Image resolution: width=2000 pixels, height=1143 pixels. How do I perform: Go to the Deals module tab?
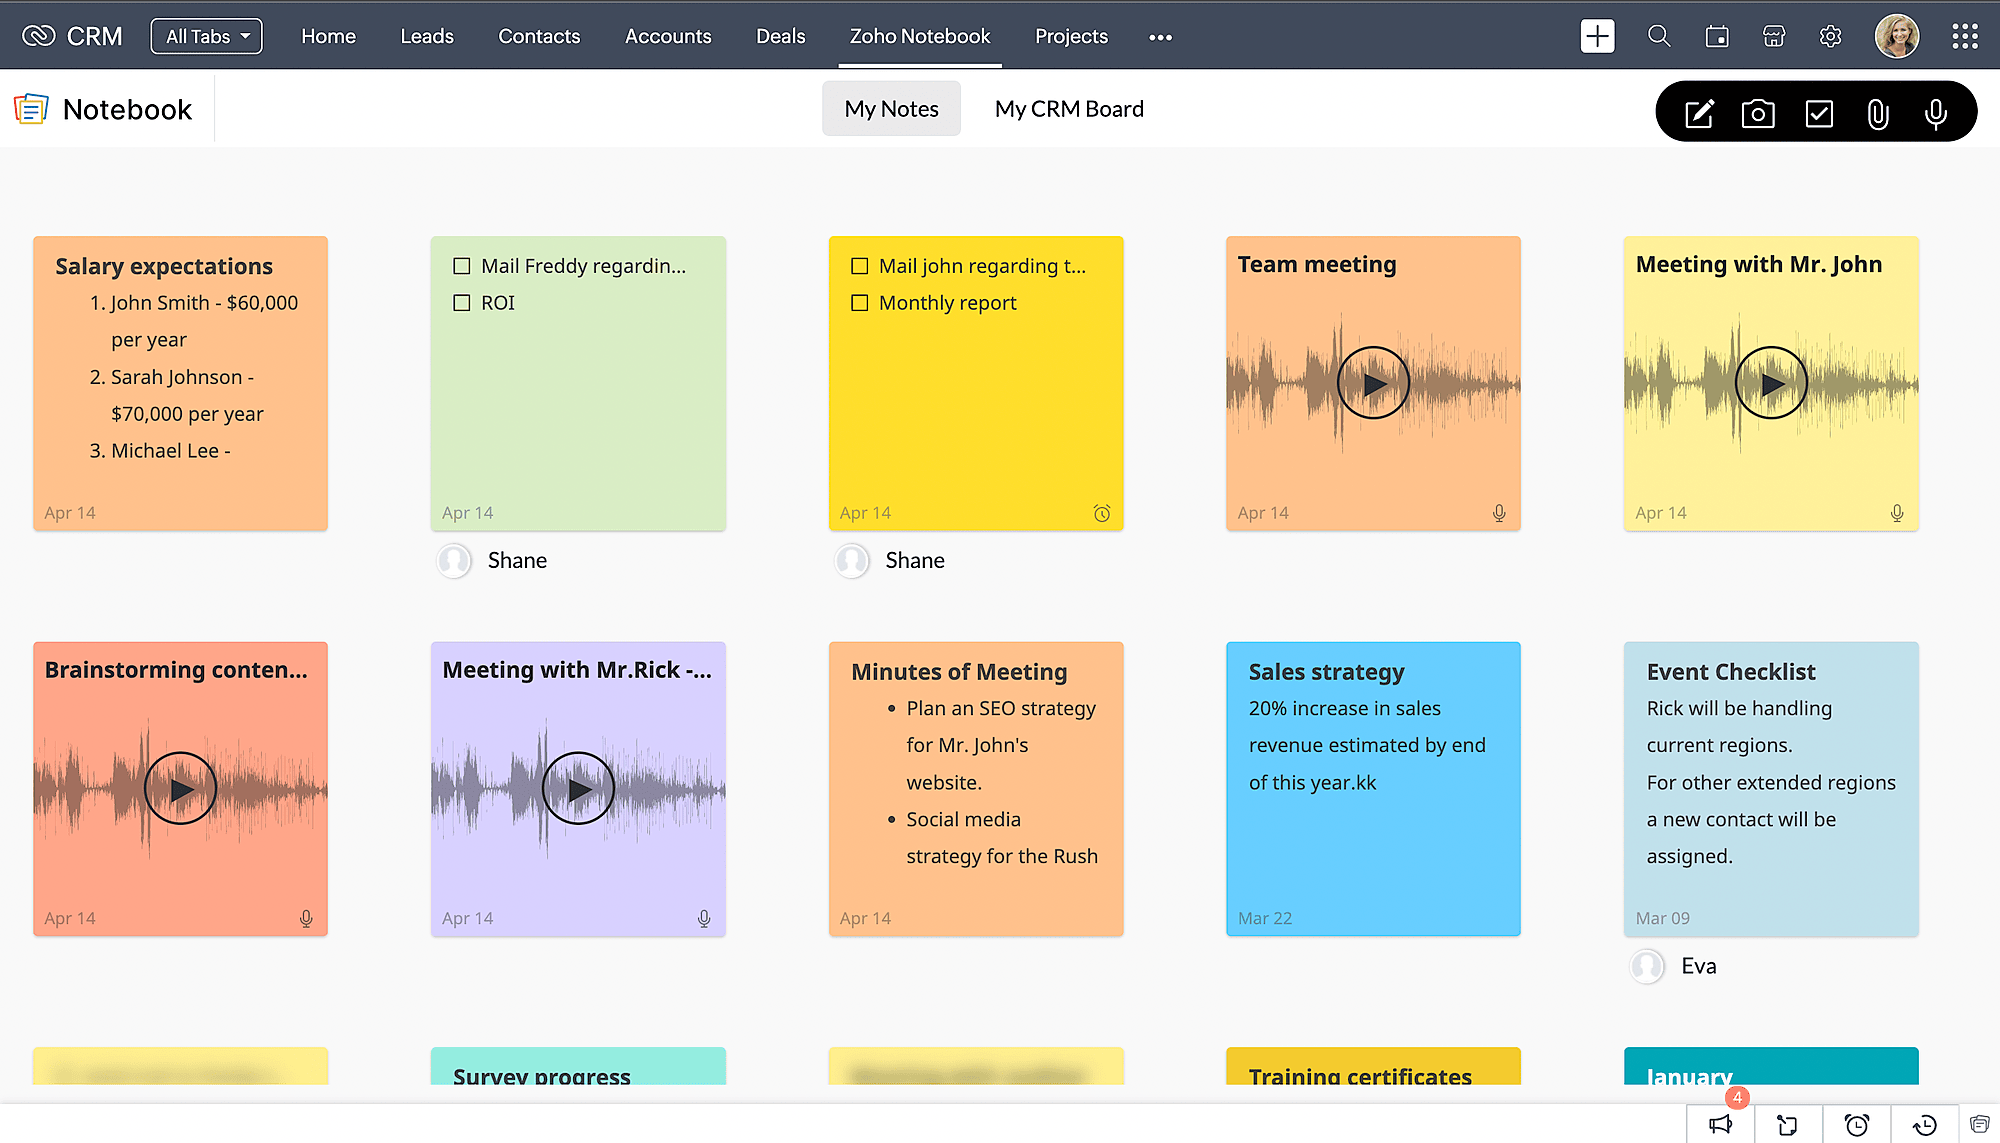[780, 37]
